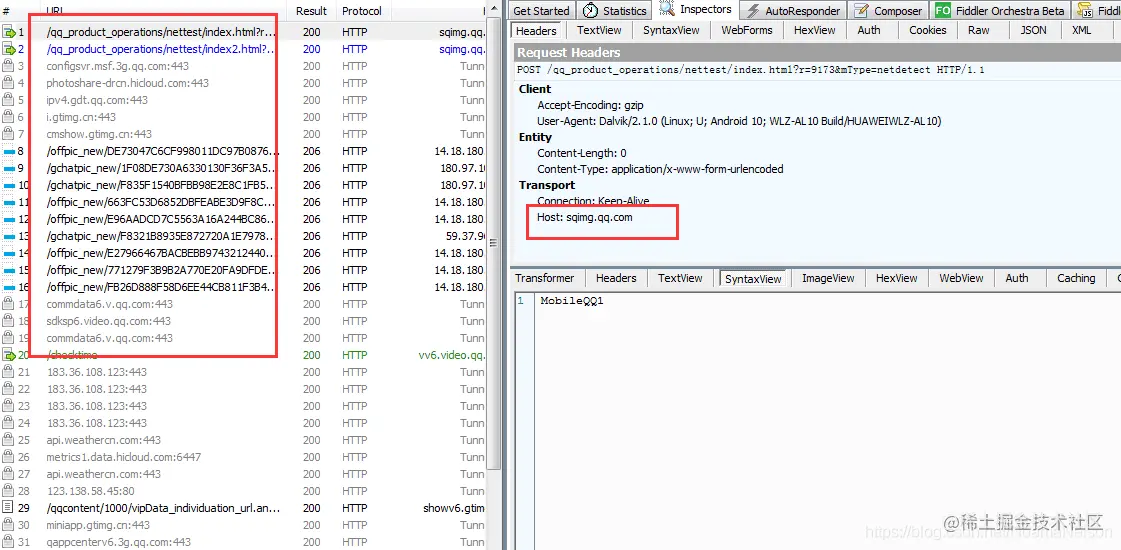Screen dimensions: 1121x550
Task: Open response HexView tab
Action: click(x=897, y=278)
